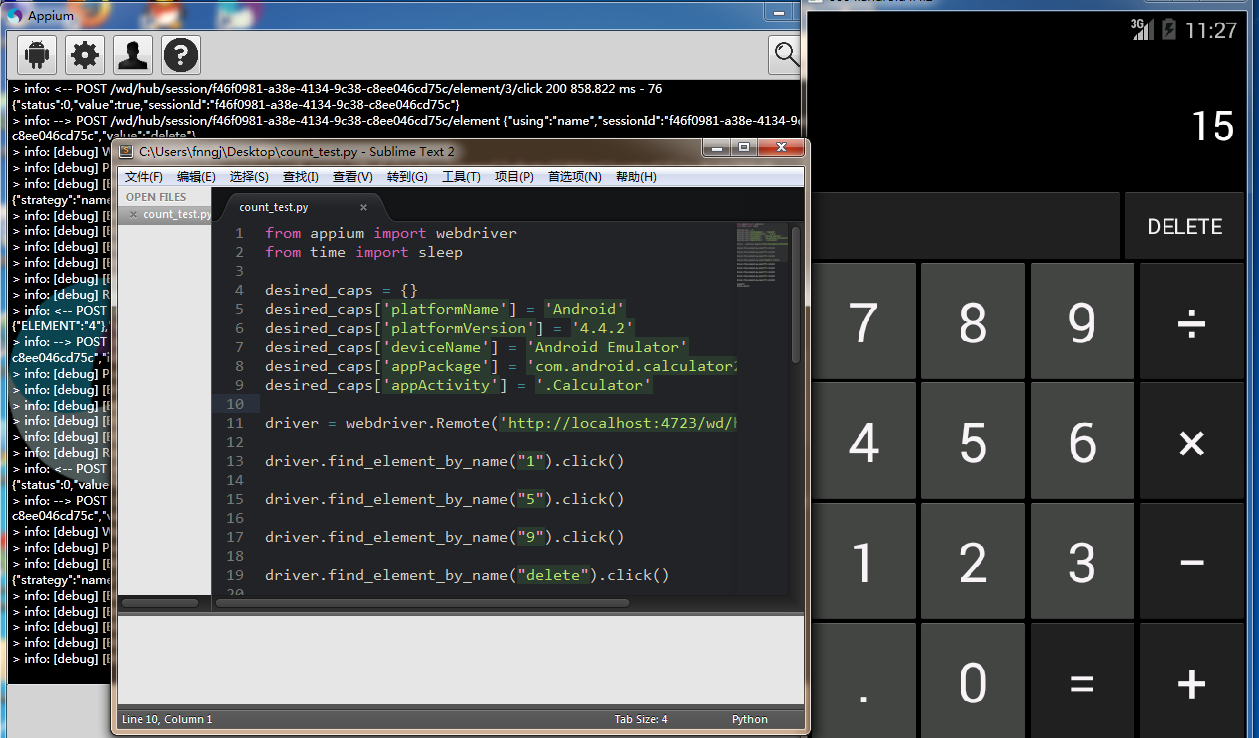This screenshot has width=1259, height=738.
Task: Tap calculator digit 1
Action: (x=863, y=562)
